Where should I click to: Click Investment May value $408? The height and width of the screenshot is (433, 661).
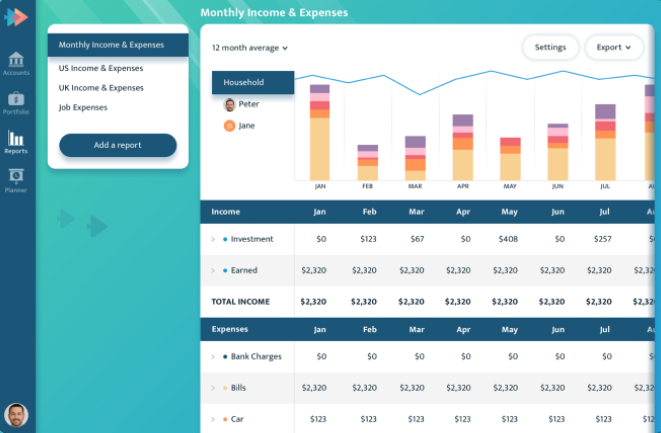coord(508,239)
